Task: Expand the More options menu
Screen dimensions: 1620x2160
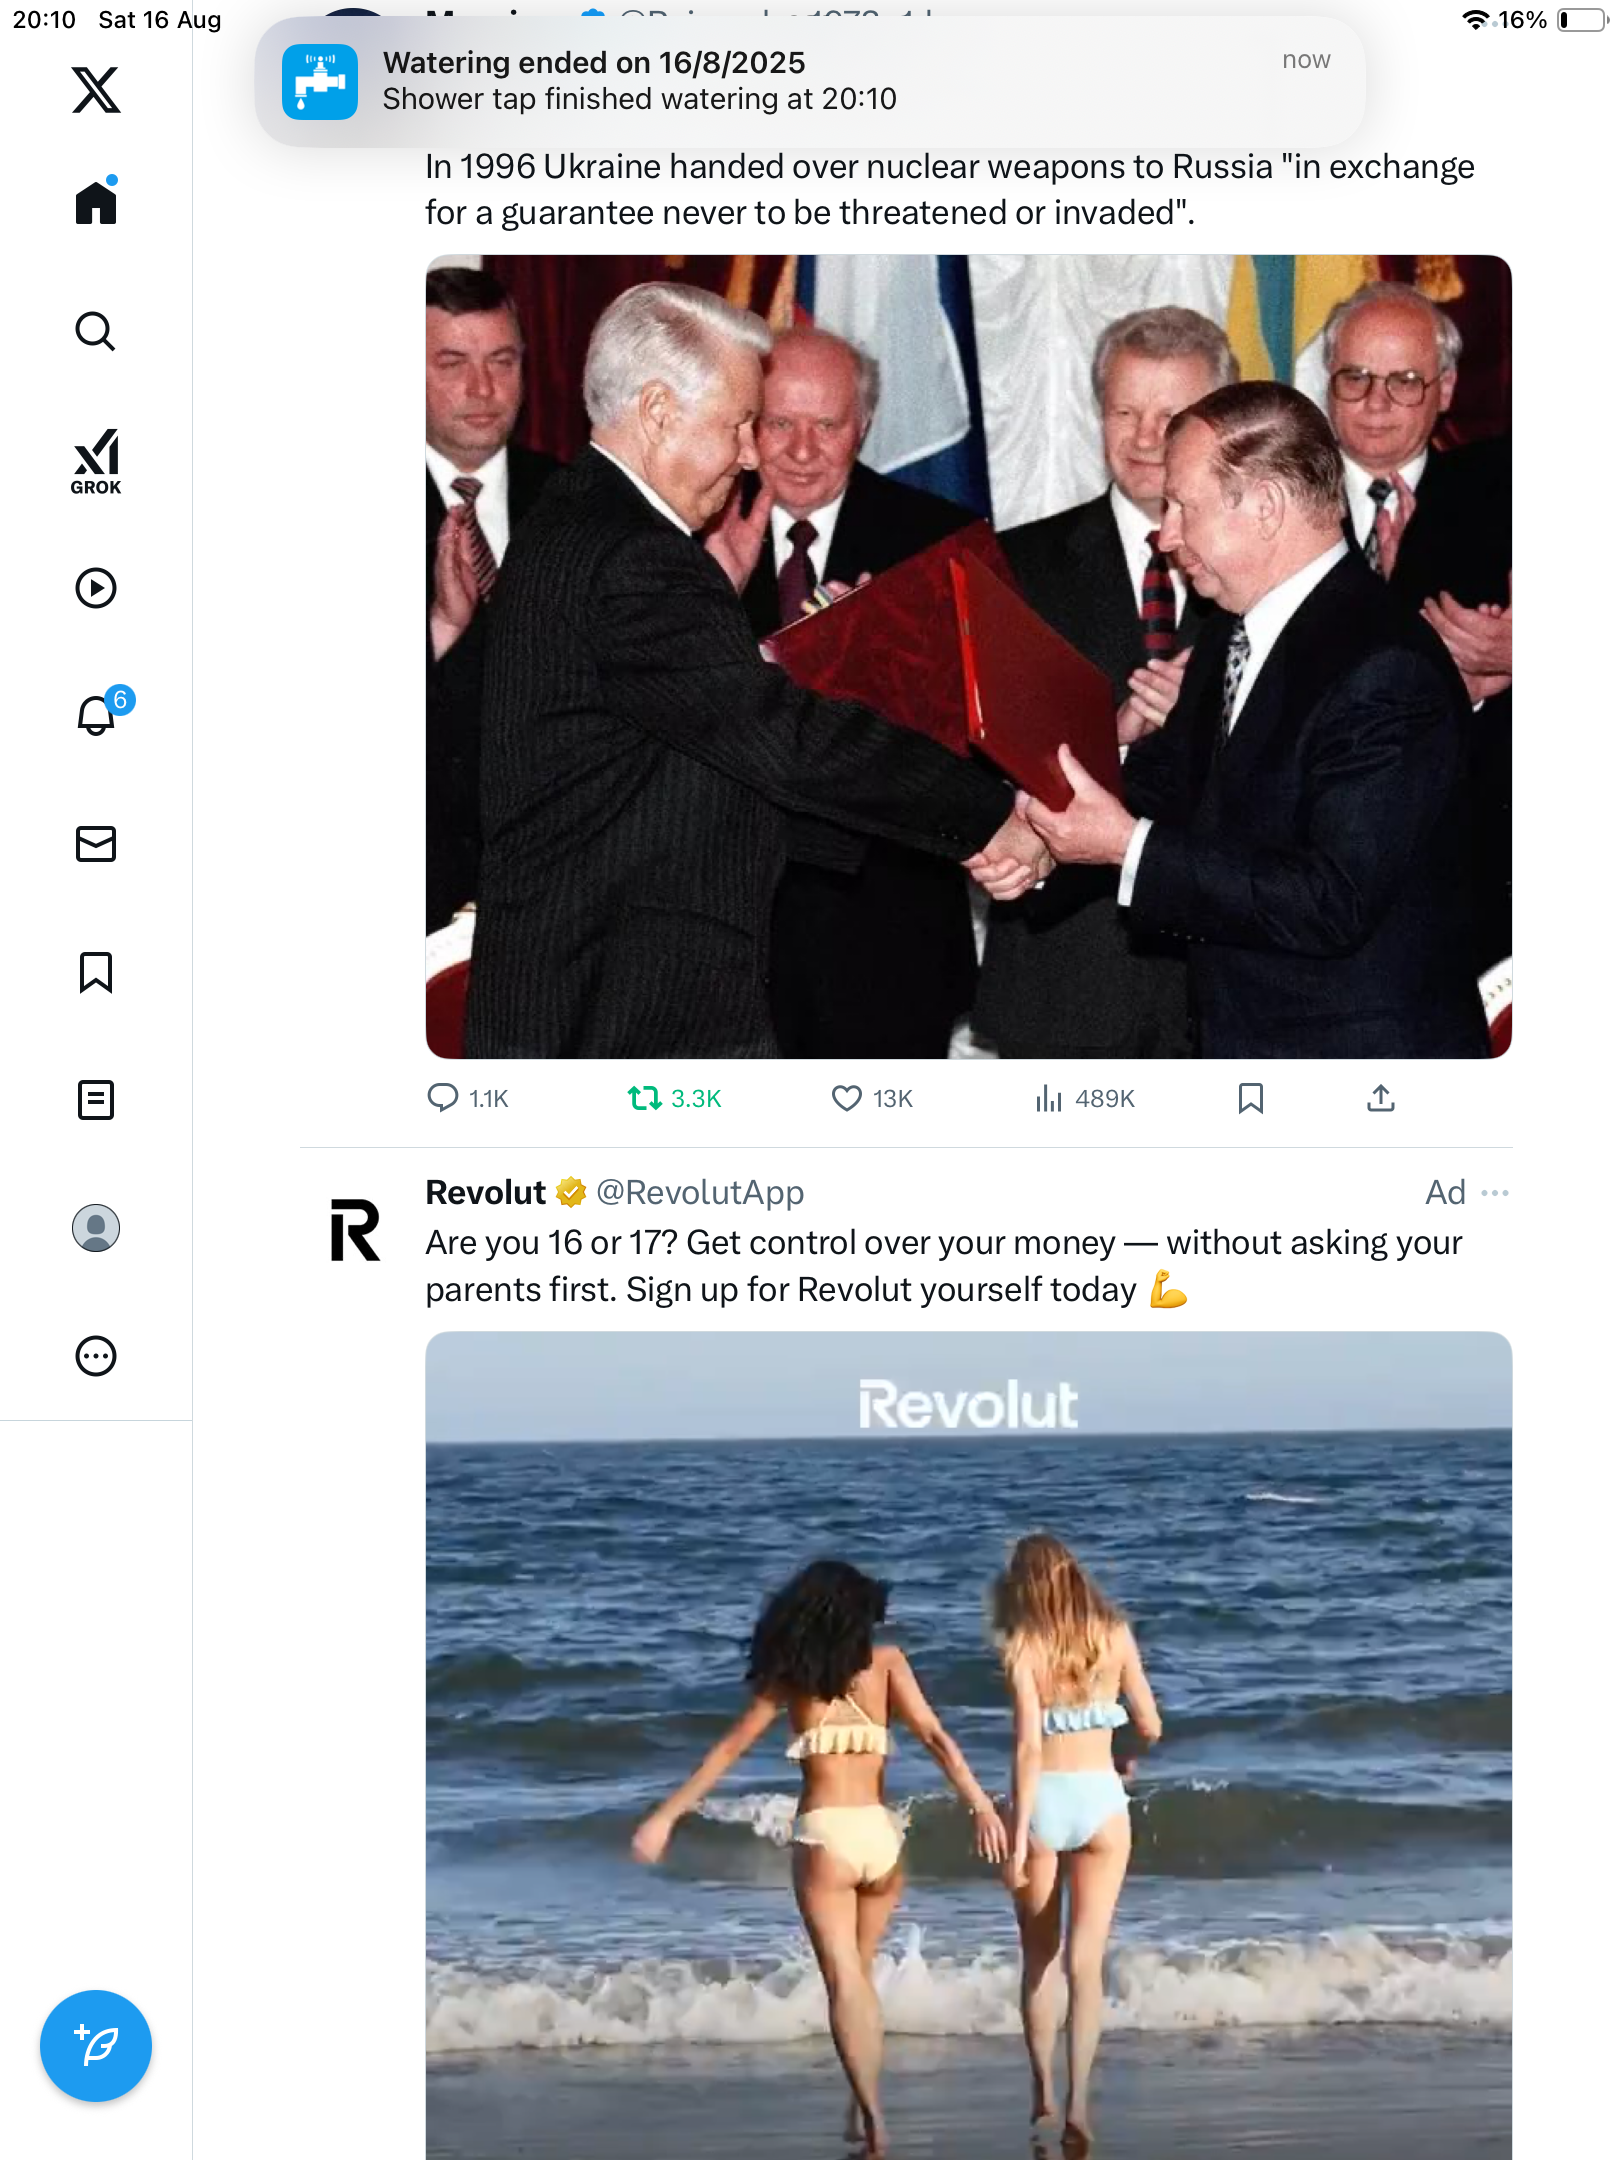Action: click(x=96, y=1356)
